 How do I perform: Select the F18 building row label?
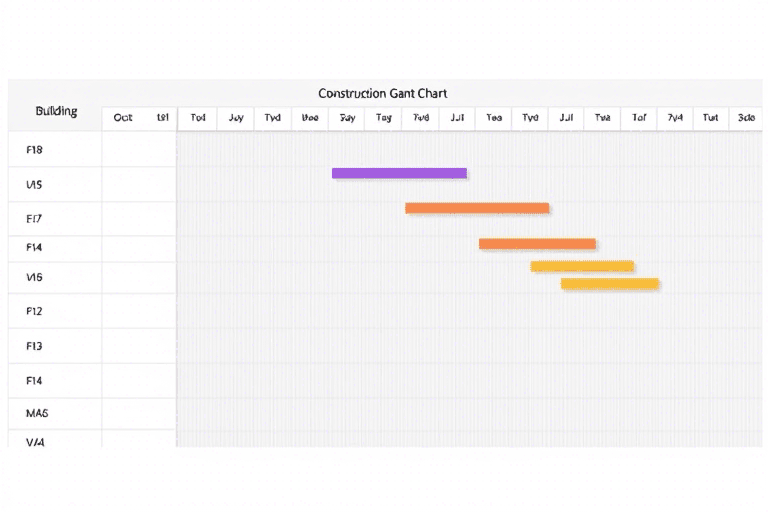34,150
